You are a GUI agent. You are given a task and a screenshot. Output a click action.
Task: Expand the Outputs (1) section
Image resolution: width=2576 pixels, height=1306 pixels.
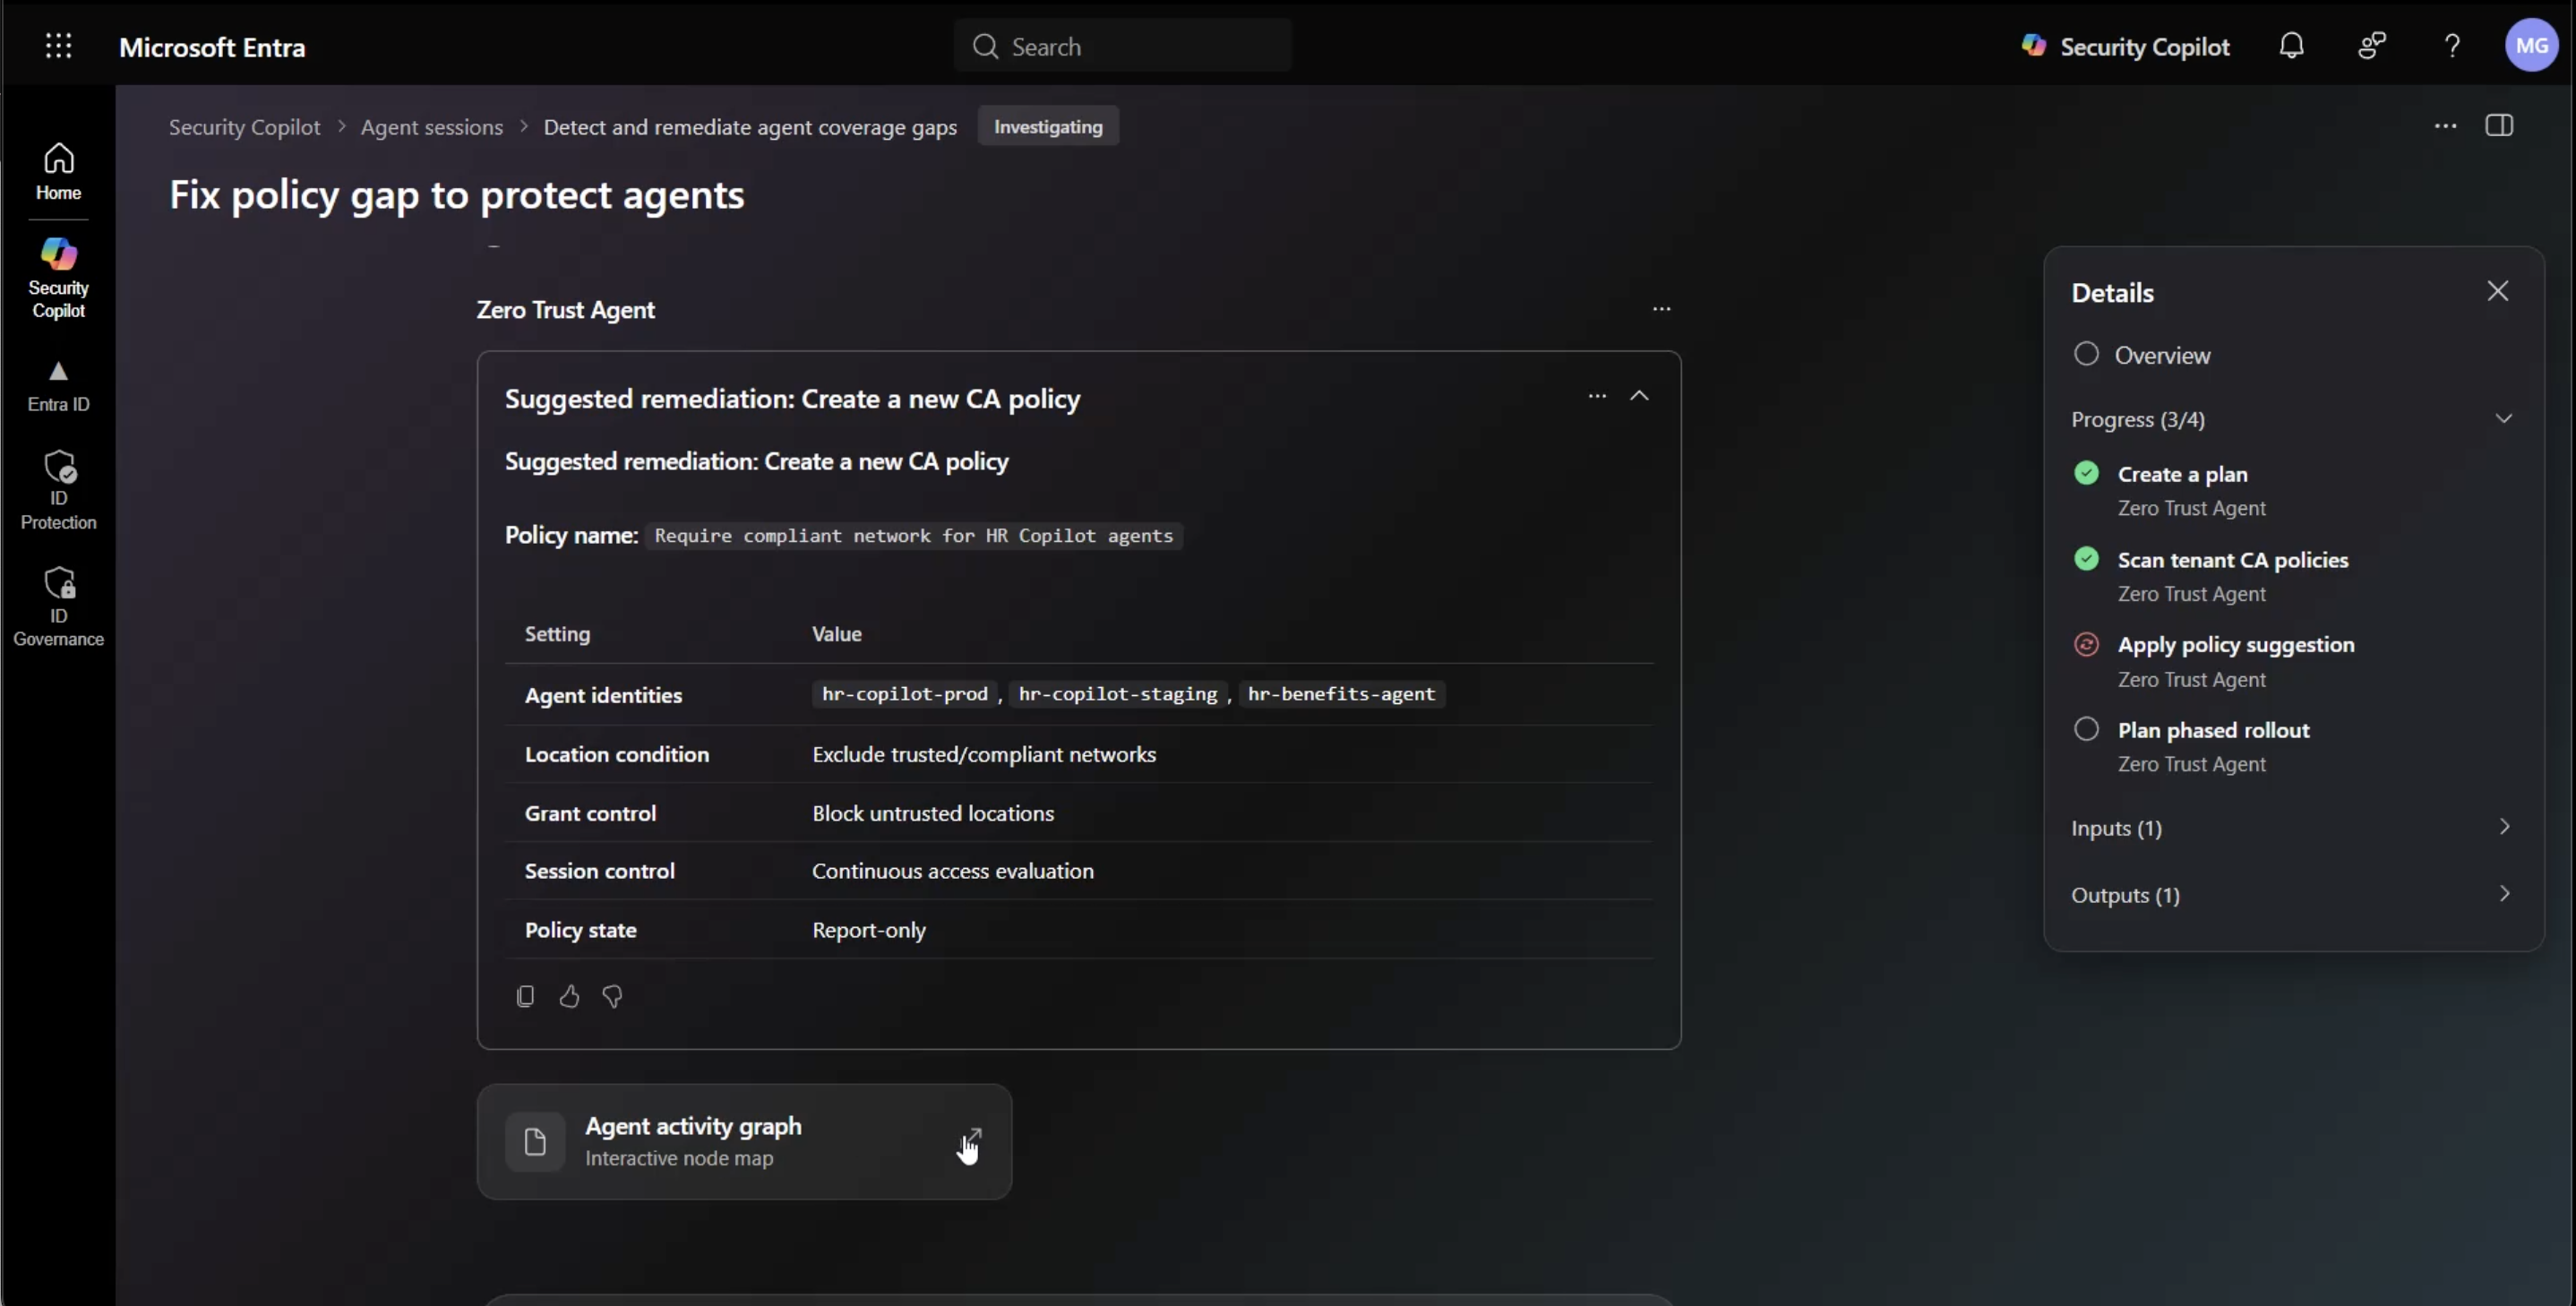point(2291,895)
